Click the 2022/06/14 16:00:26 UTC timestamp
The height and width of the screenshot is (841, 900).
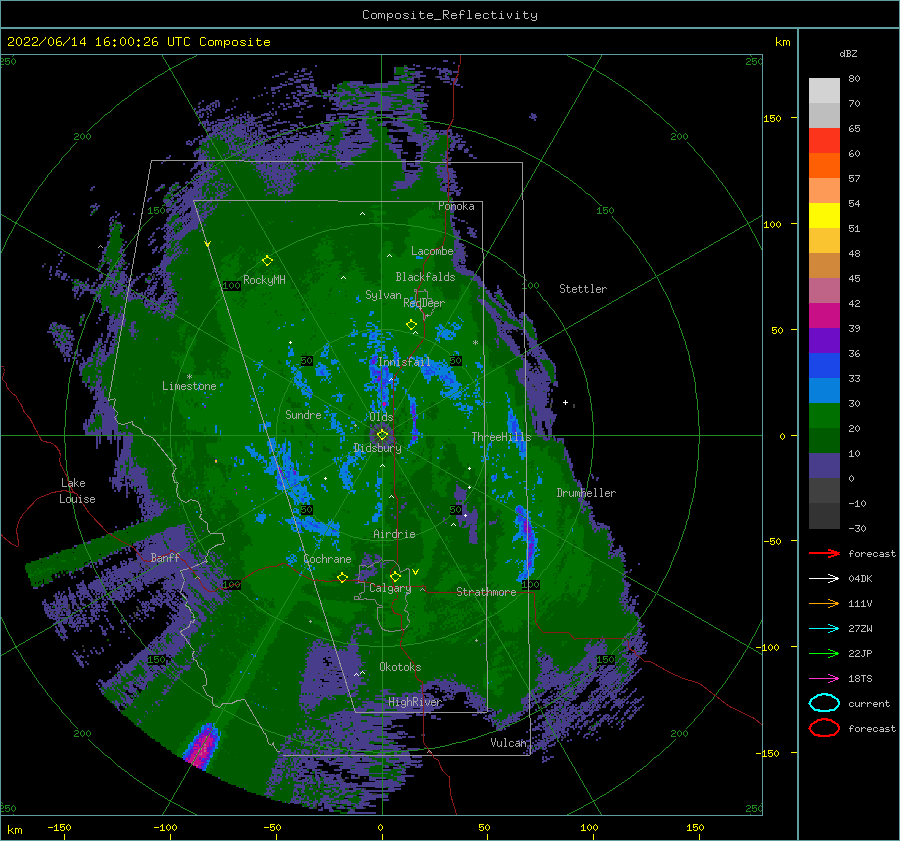click(138, 42)
